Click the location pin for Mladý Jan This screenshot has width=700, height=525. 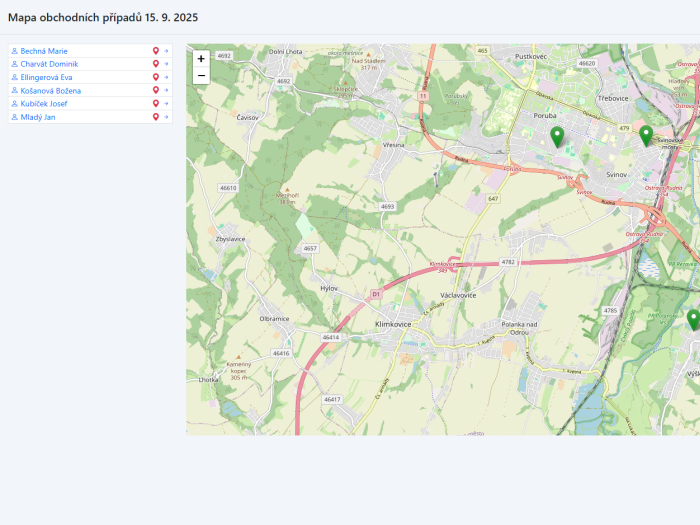[x=156, y=117]
